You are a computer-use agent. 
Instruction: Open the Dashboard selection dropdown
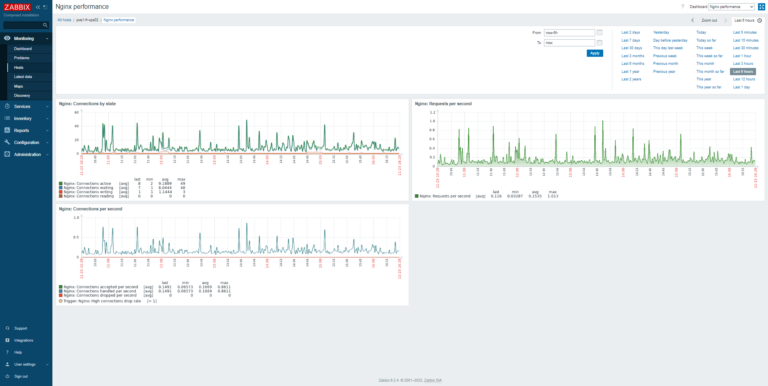pyautogui.click(x=732, y=7)
